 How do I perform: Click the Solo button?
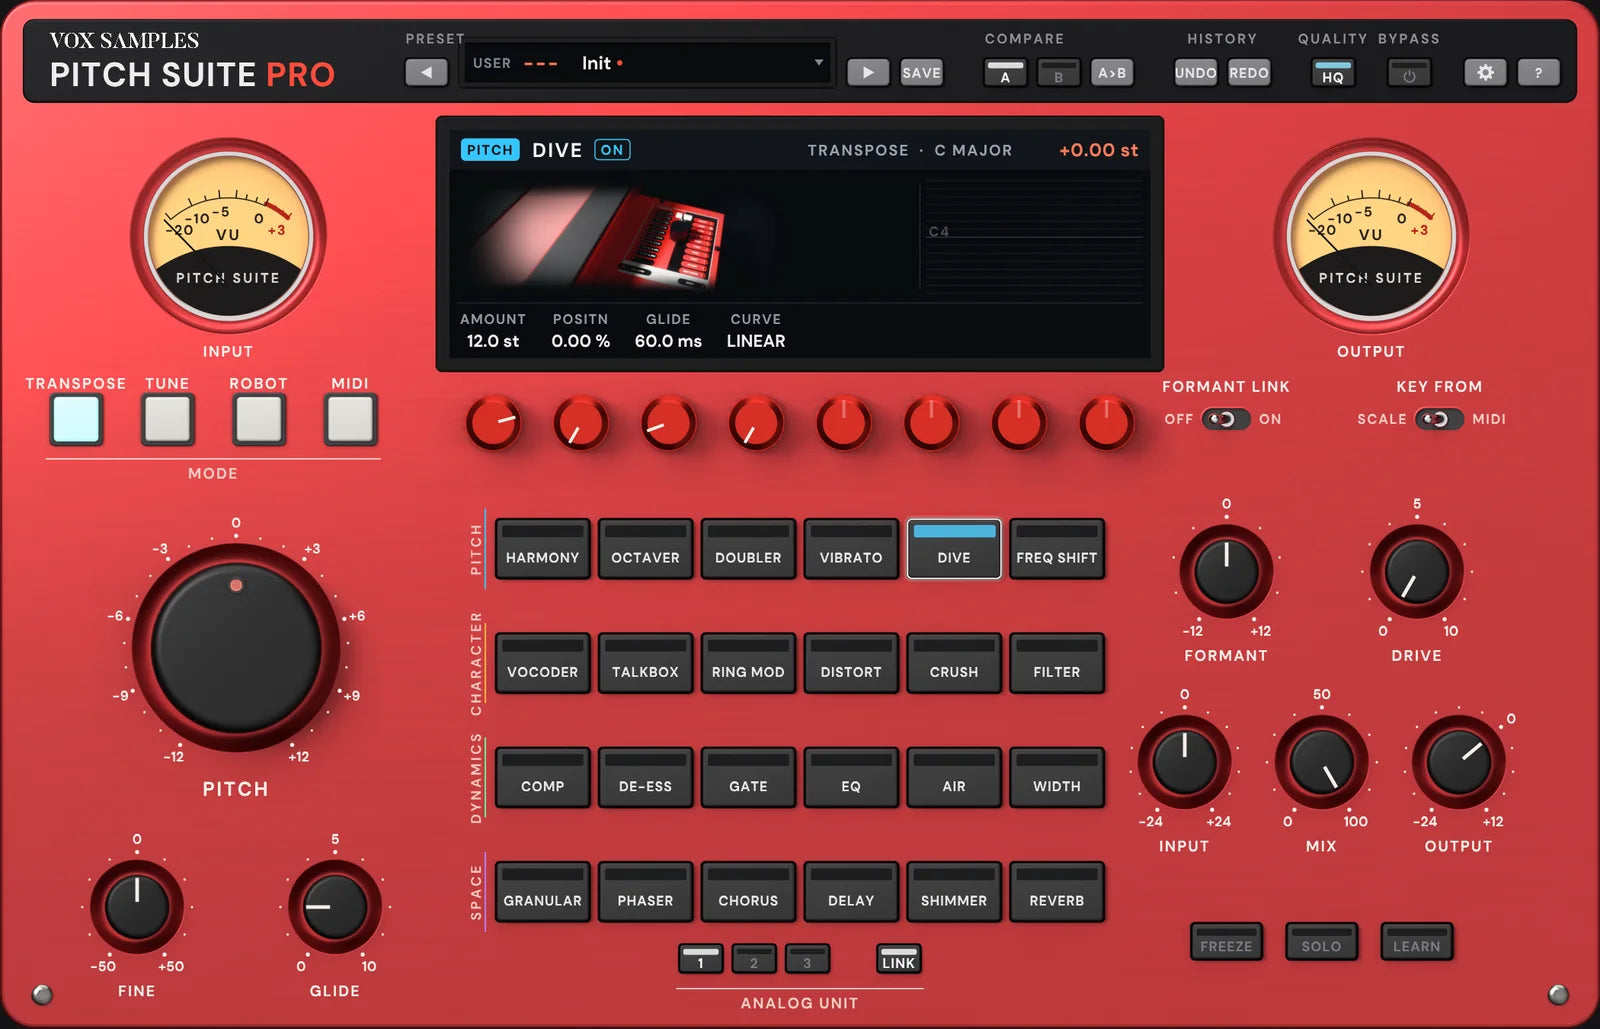tap(1321, 942)
